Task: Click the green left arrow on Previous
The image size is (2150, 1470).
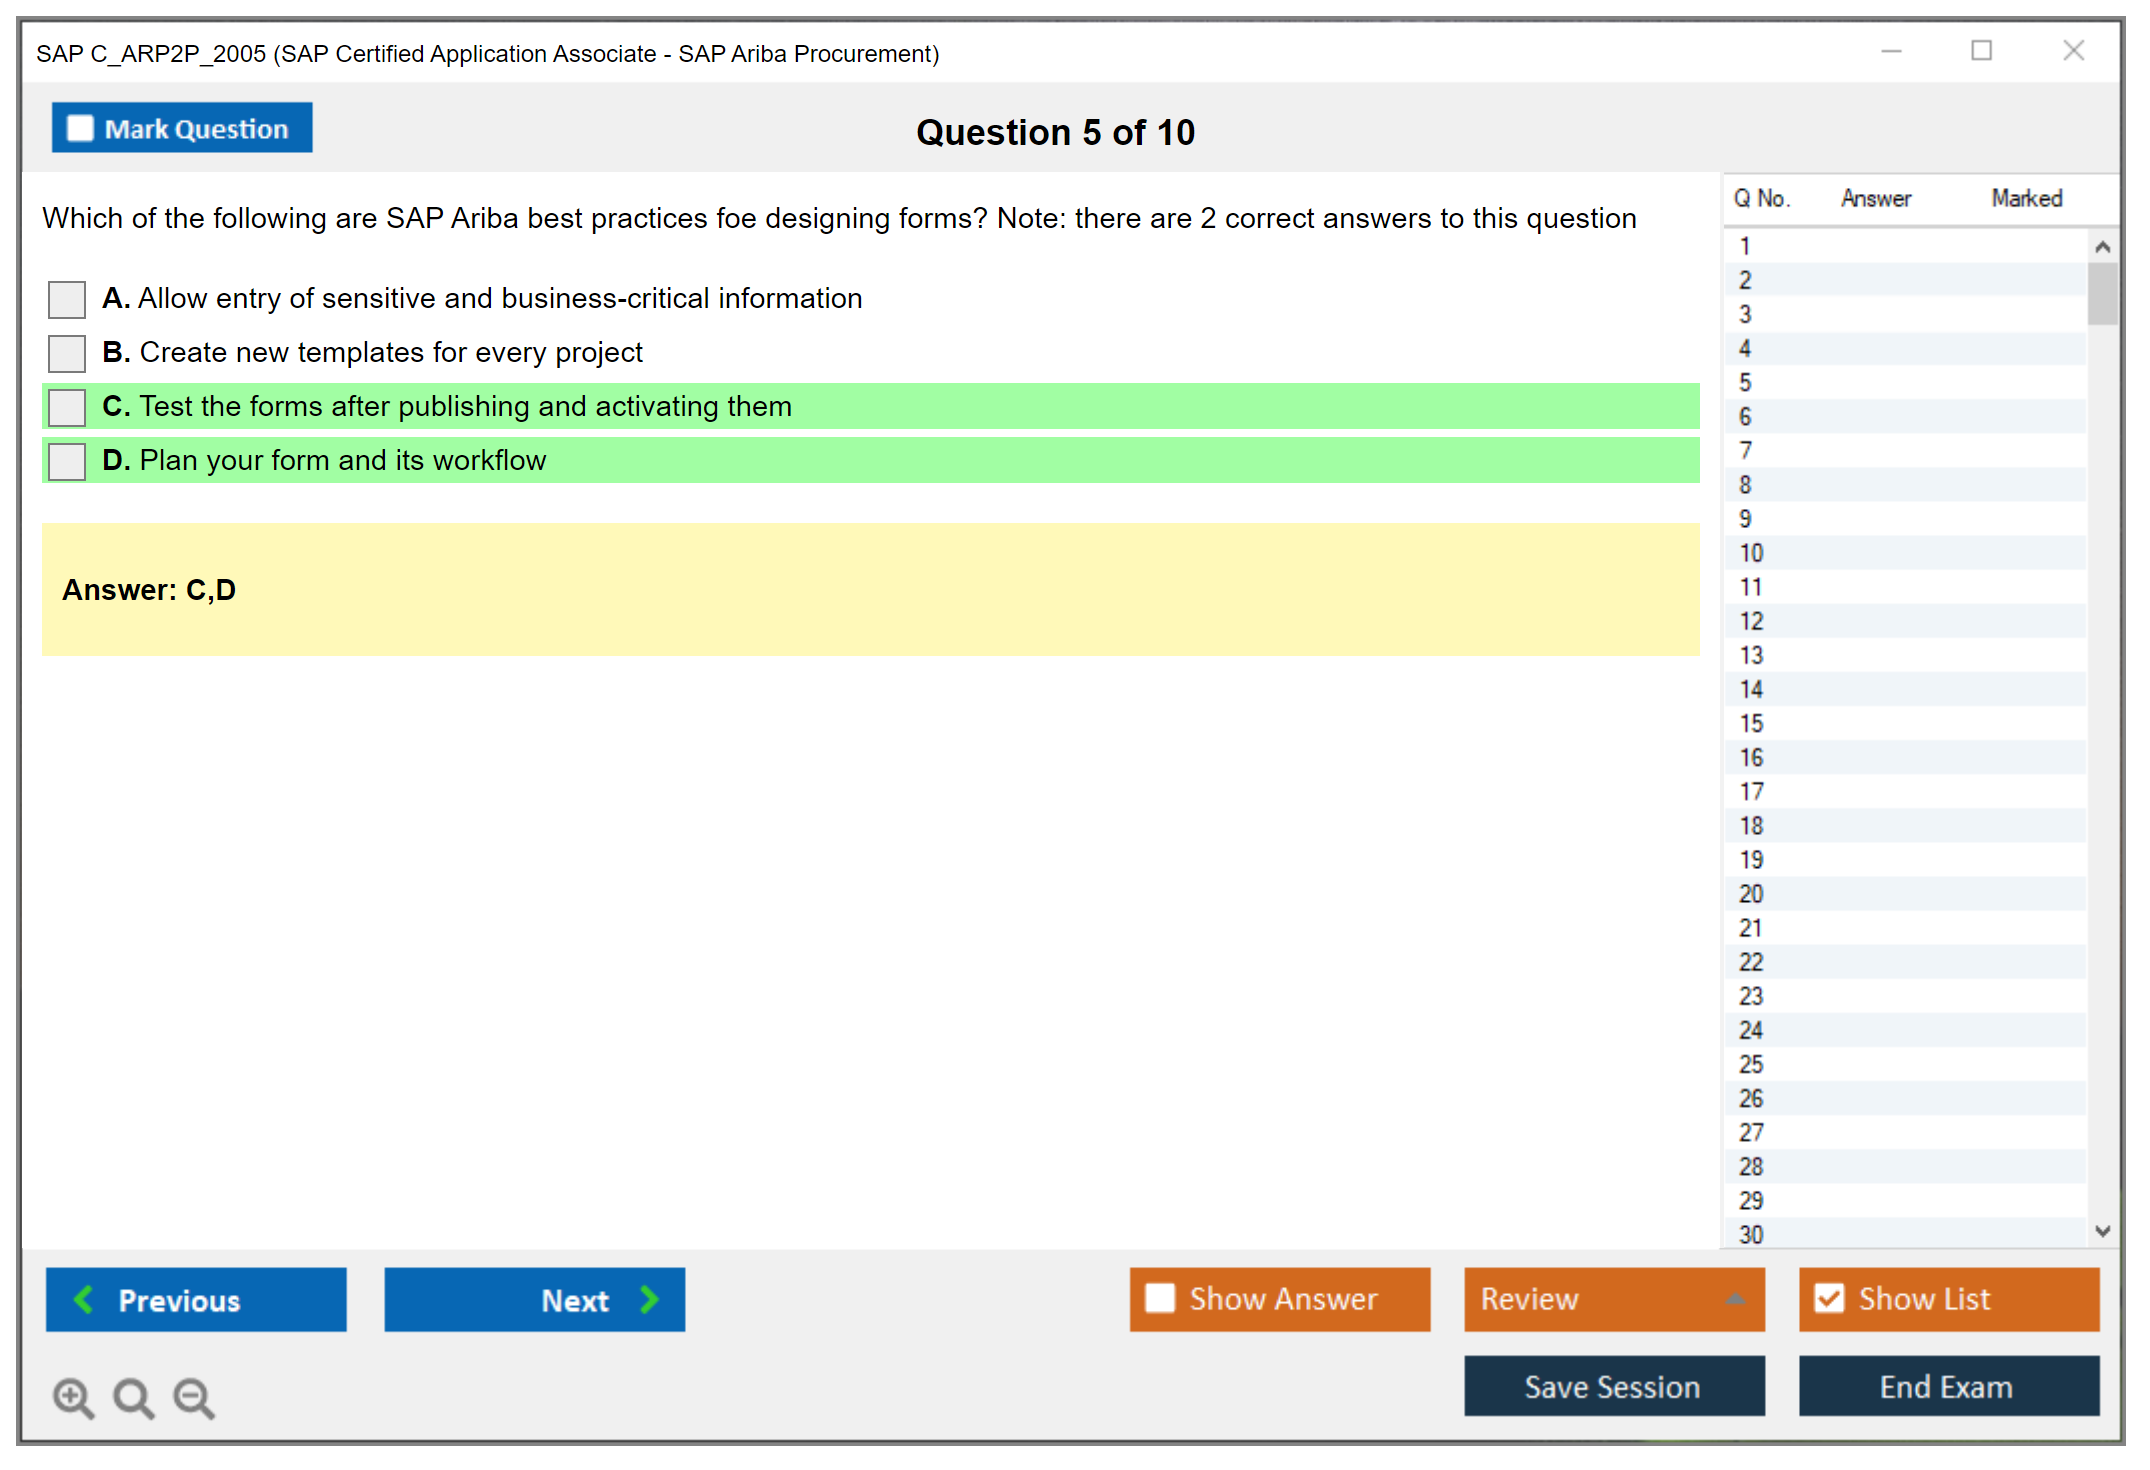Action: click(x=84, y=1299)
